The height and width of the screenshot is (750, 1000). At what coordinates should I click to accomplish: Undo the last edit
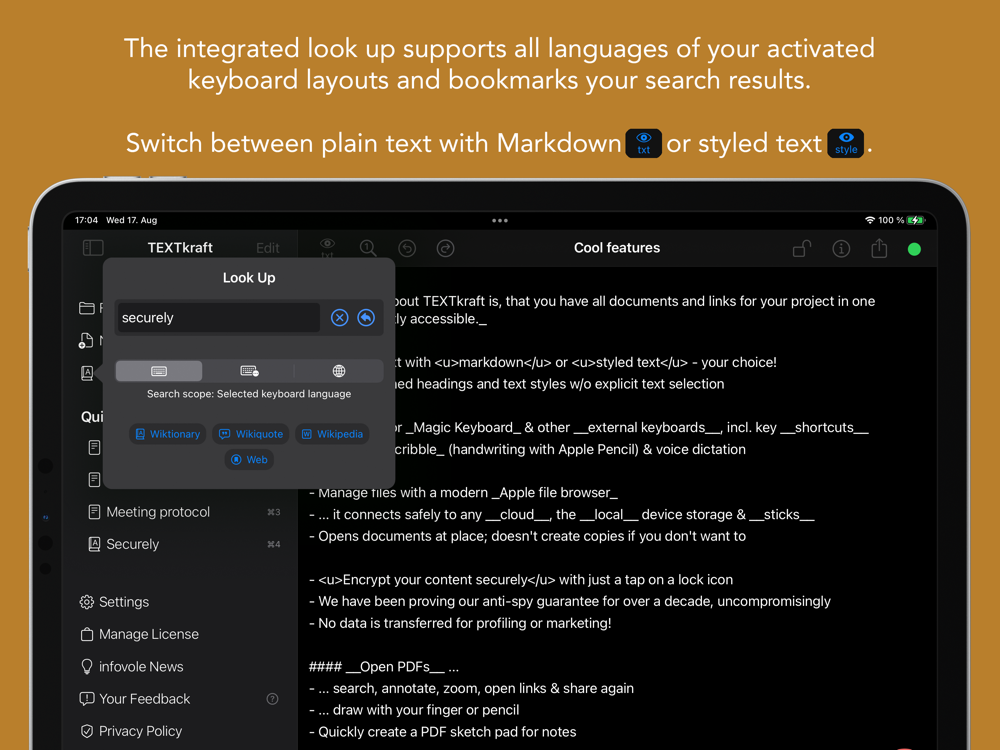(407, 248)
